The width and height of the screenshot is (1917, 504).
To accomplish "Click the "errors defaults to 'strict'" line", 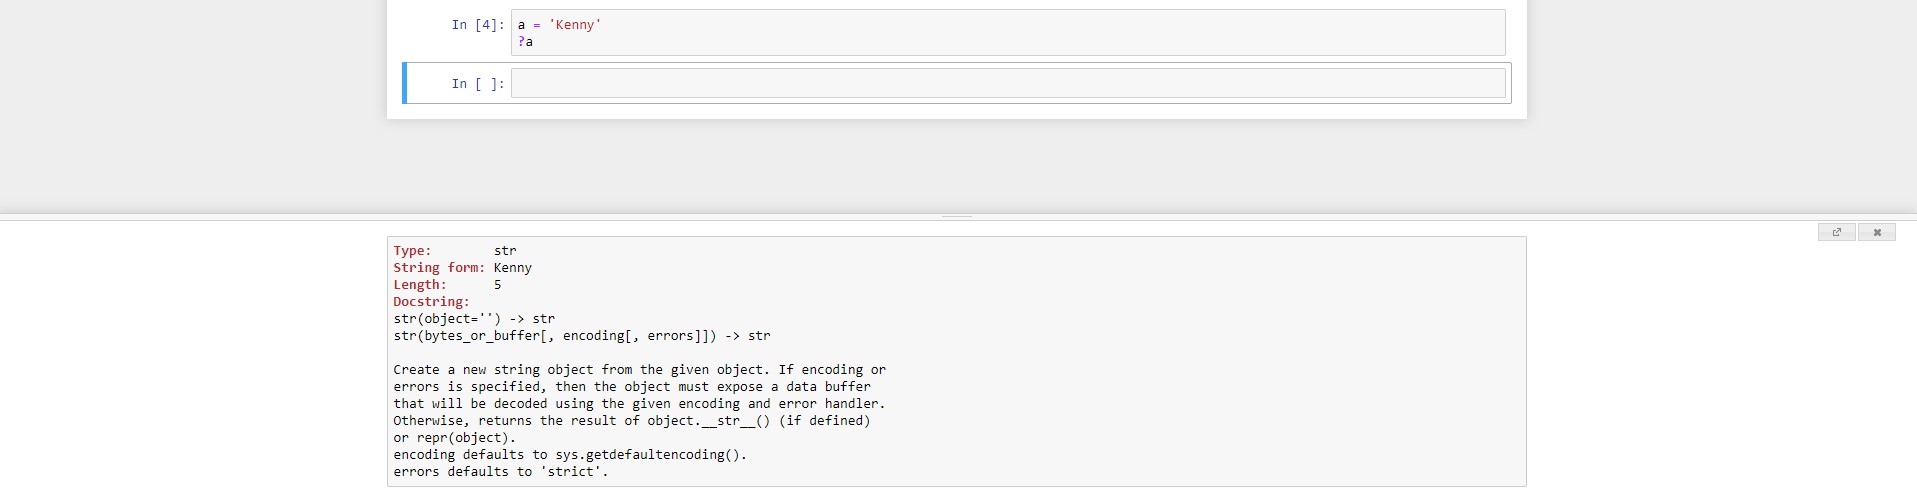I will (x=500, y=472).
